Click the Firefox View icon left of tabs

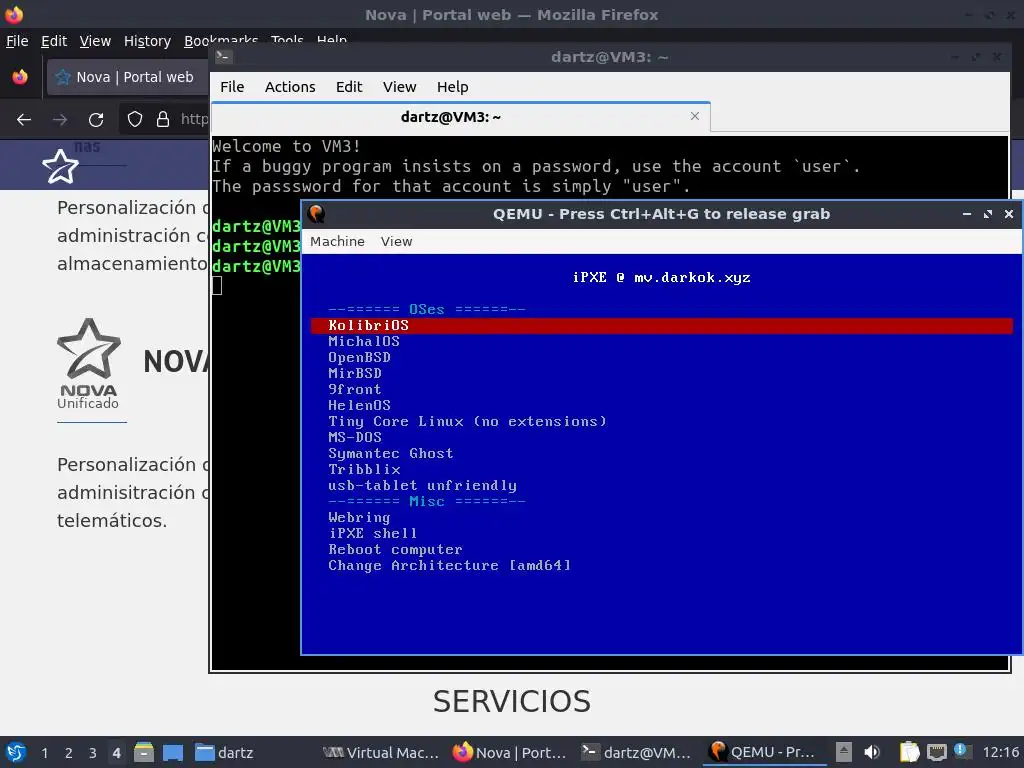[x=20, y=77]
